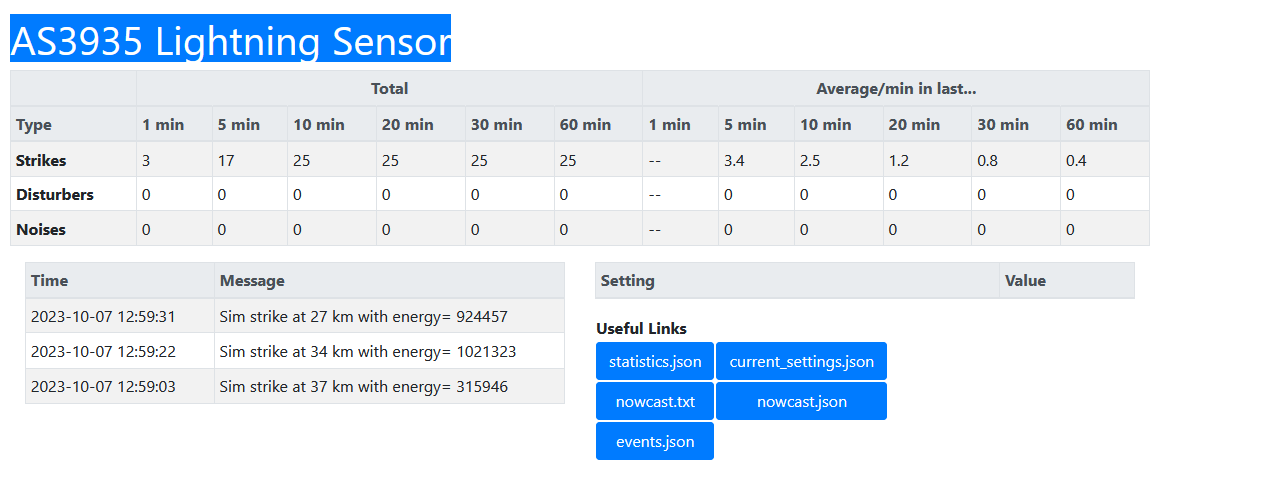The image size is (1272, 494).
Task: Click the Type column header
Action: click(x=73, y=124)
